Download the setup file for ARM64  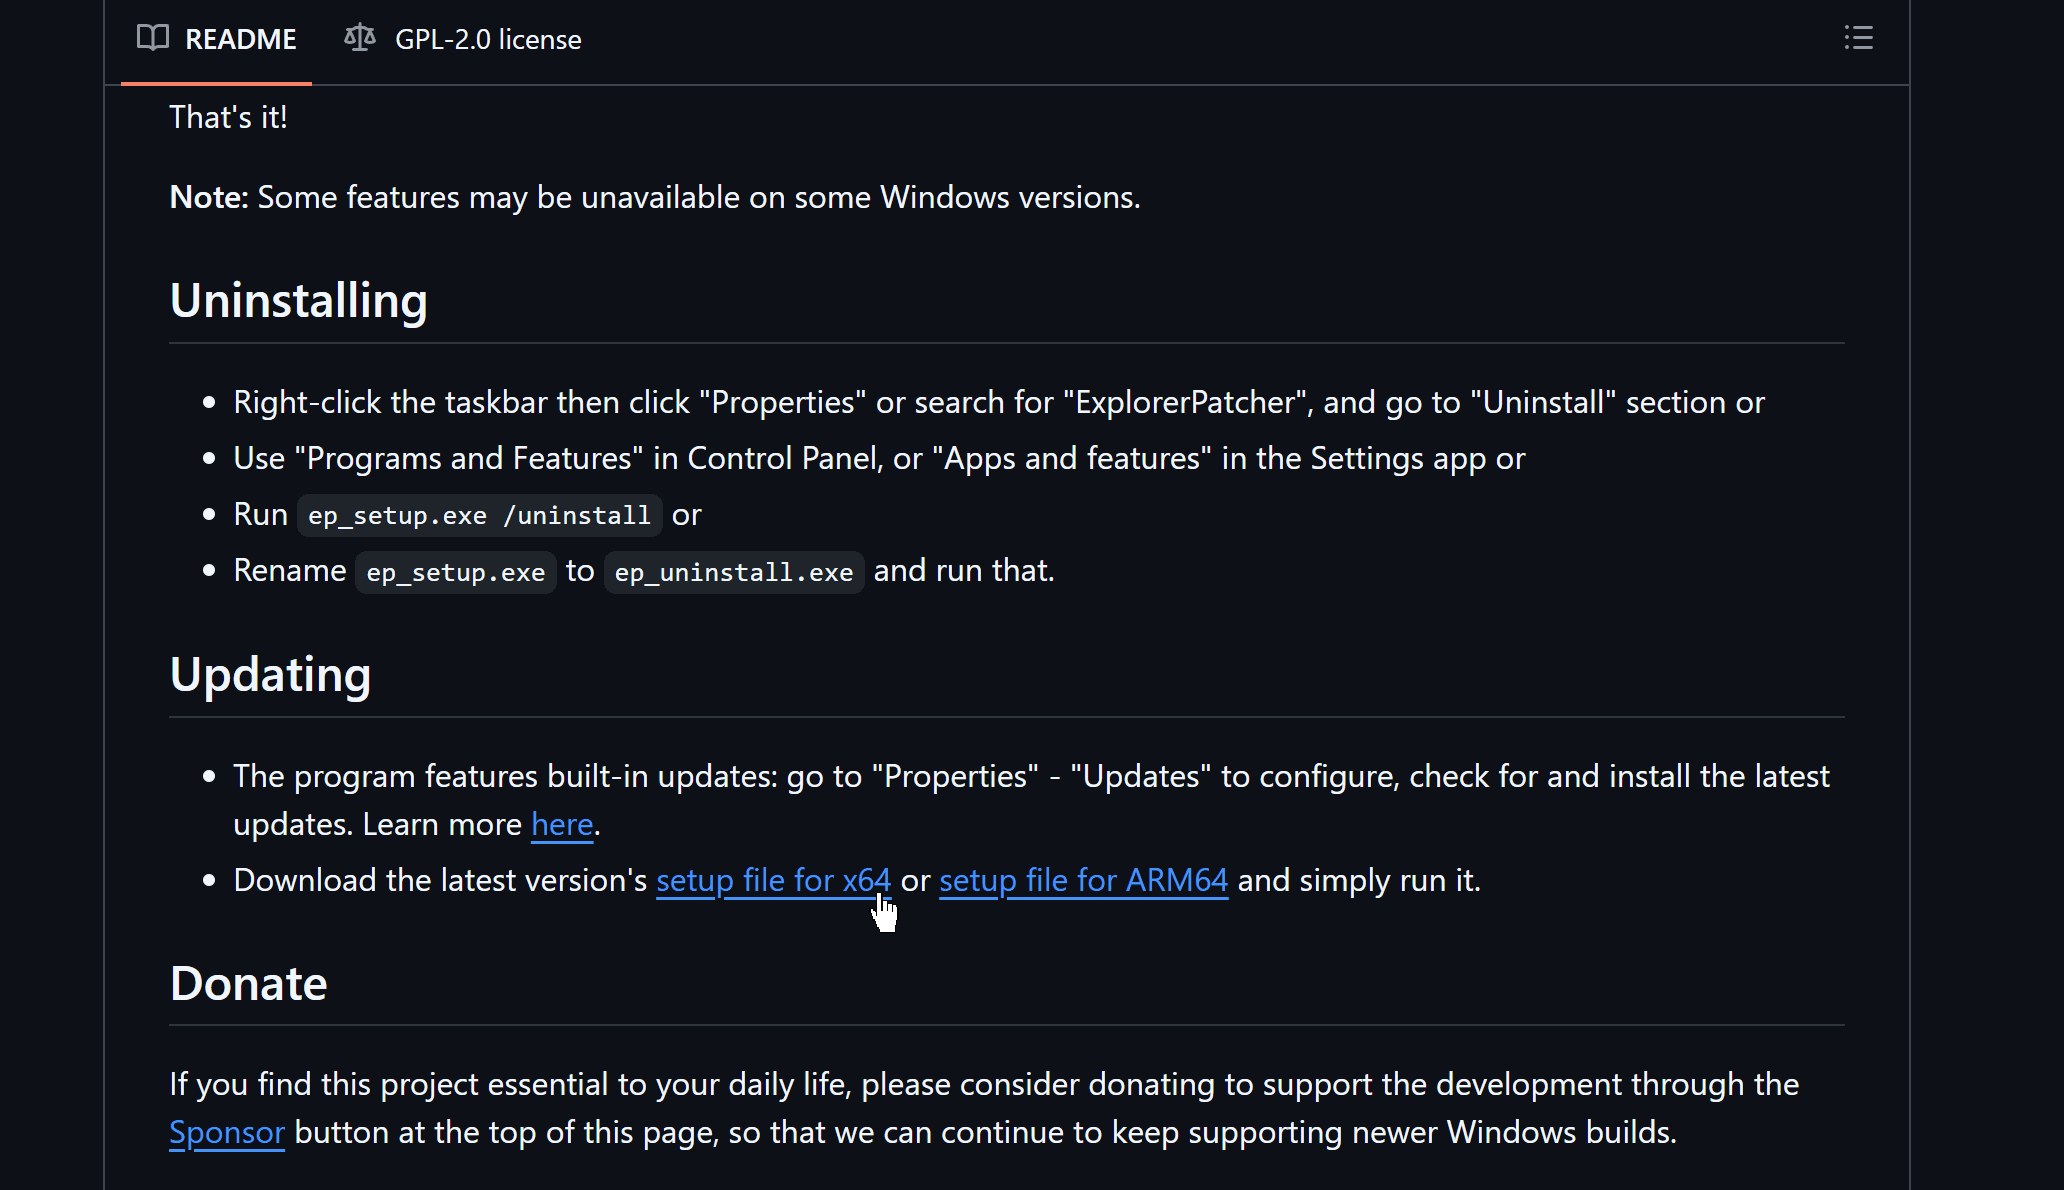pos(1083,880)
